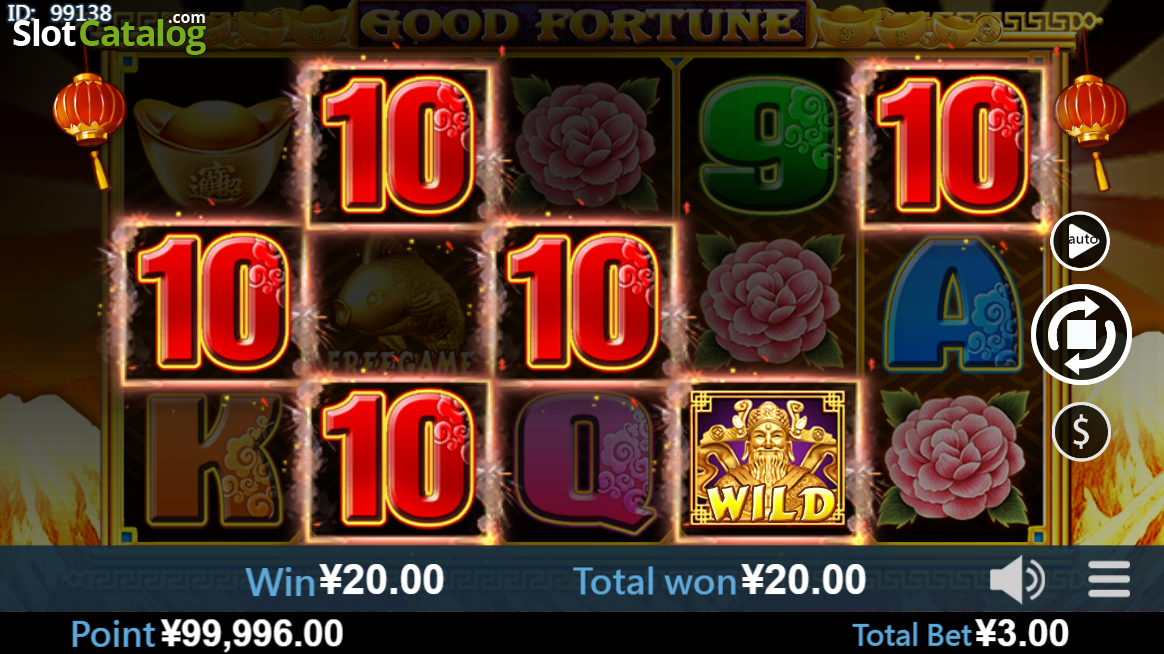
Task: Click the spin reels button
Action: [1081, 334]
